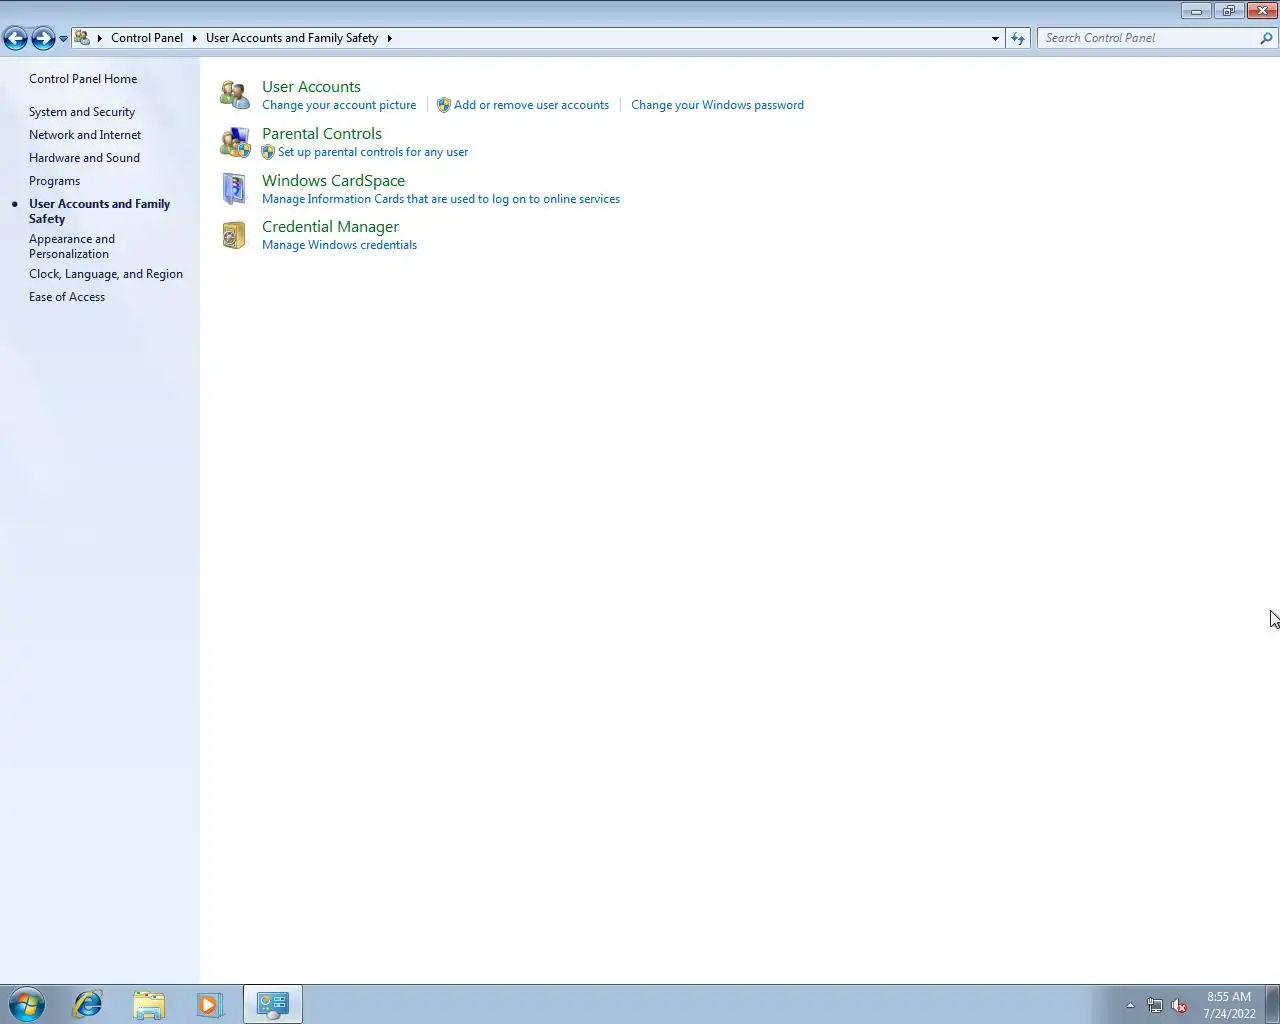Open the Parental Controls heading
The width and height of the screenshot is (1280, 1024).
(x=322, y=134)
